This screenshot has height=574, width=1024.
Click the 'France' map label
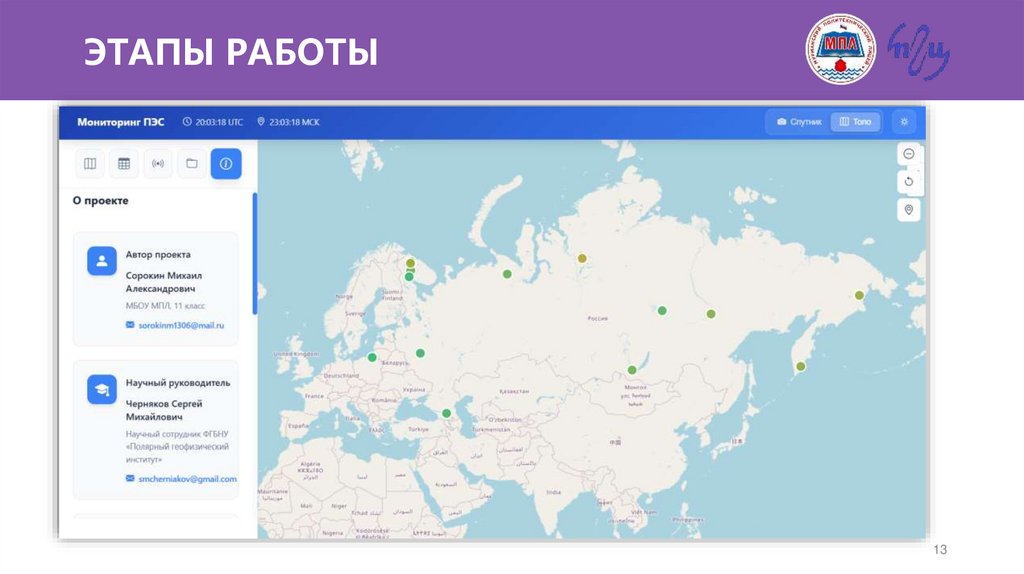(x=314, y=396)
